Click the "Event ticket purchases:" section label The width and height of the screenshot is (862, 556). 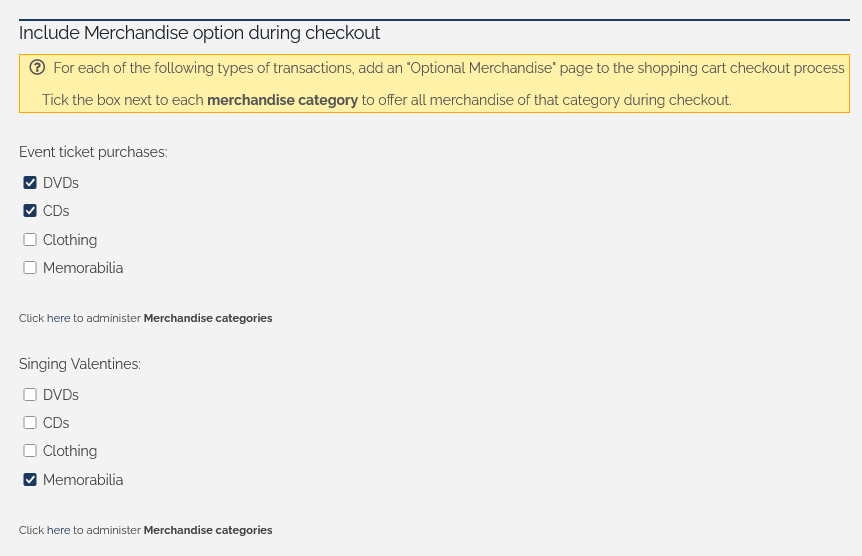(x=93, y=152)
